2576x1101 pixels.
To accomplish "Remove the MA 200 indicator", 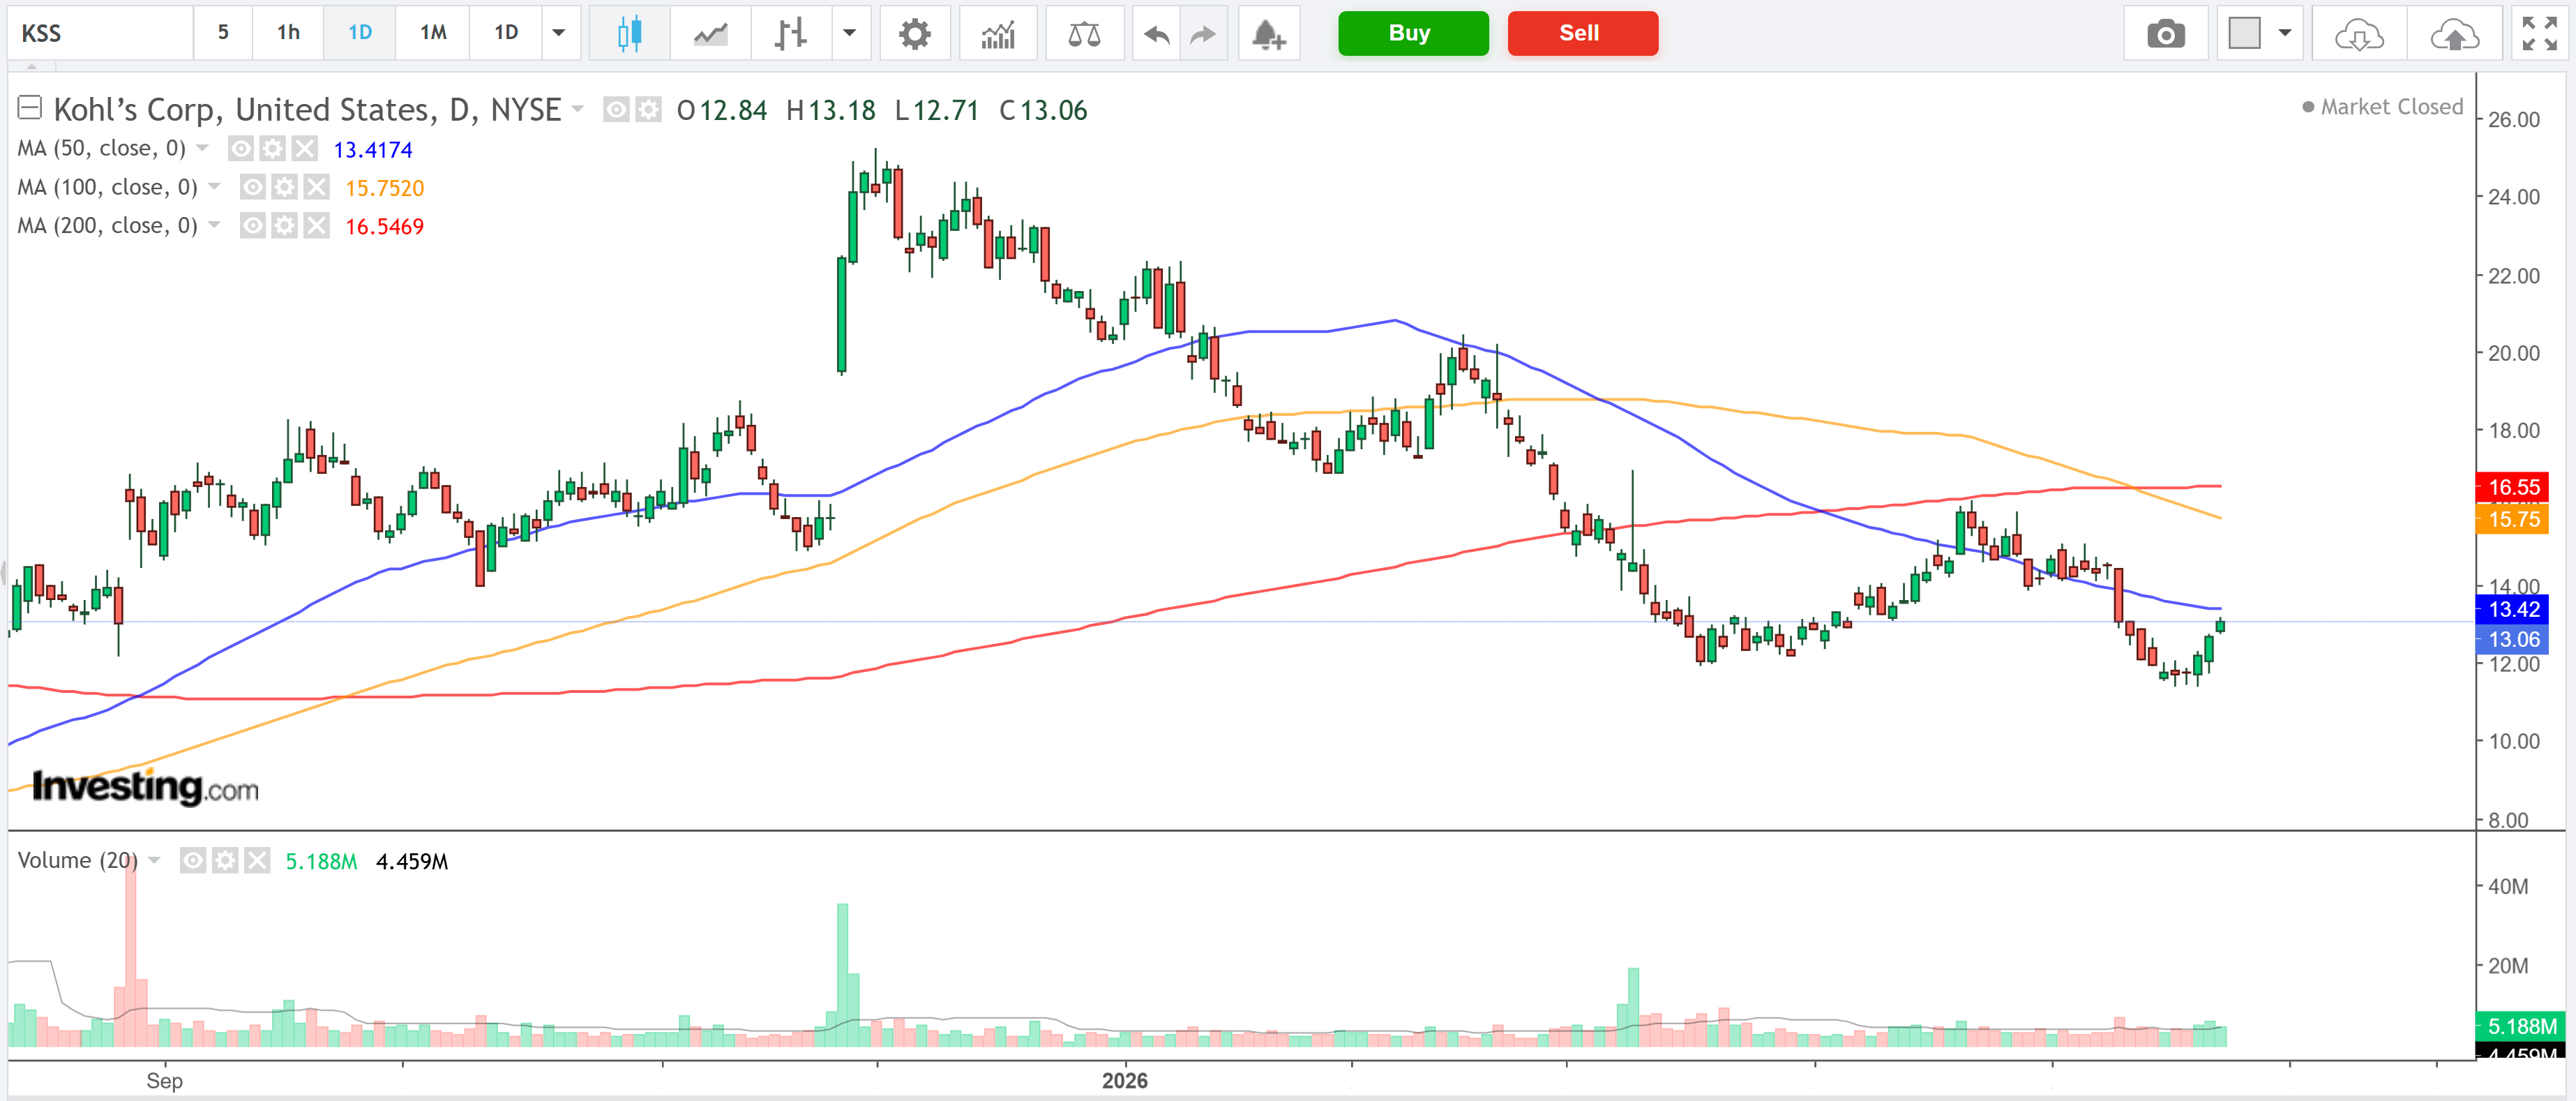I will [x=316, y=225].
